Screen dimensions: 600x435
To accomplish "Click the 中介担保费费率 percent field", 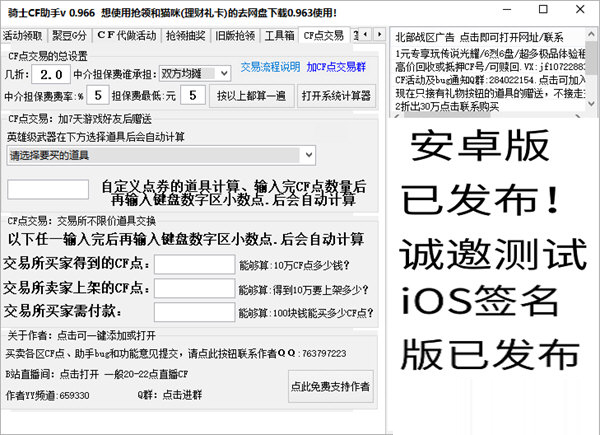I will [x=98, y=95].
